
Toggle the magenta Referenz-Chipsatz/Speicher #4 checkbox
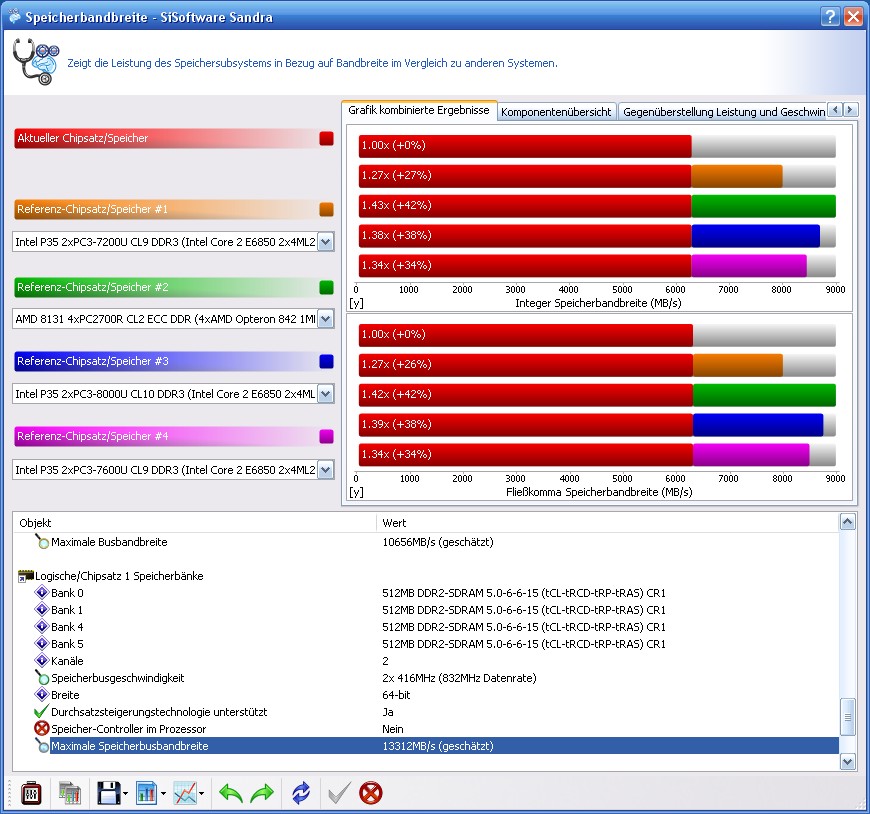[327, 436]
